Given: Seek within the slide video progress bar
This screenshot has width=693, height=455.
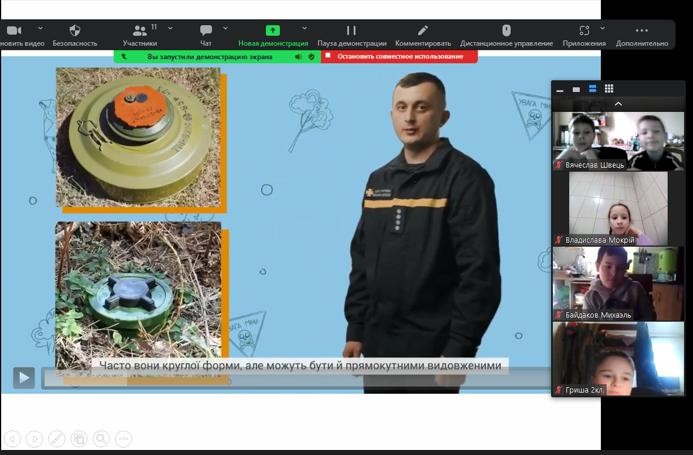Looking at the screenshot, I should point(296,379).
